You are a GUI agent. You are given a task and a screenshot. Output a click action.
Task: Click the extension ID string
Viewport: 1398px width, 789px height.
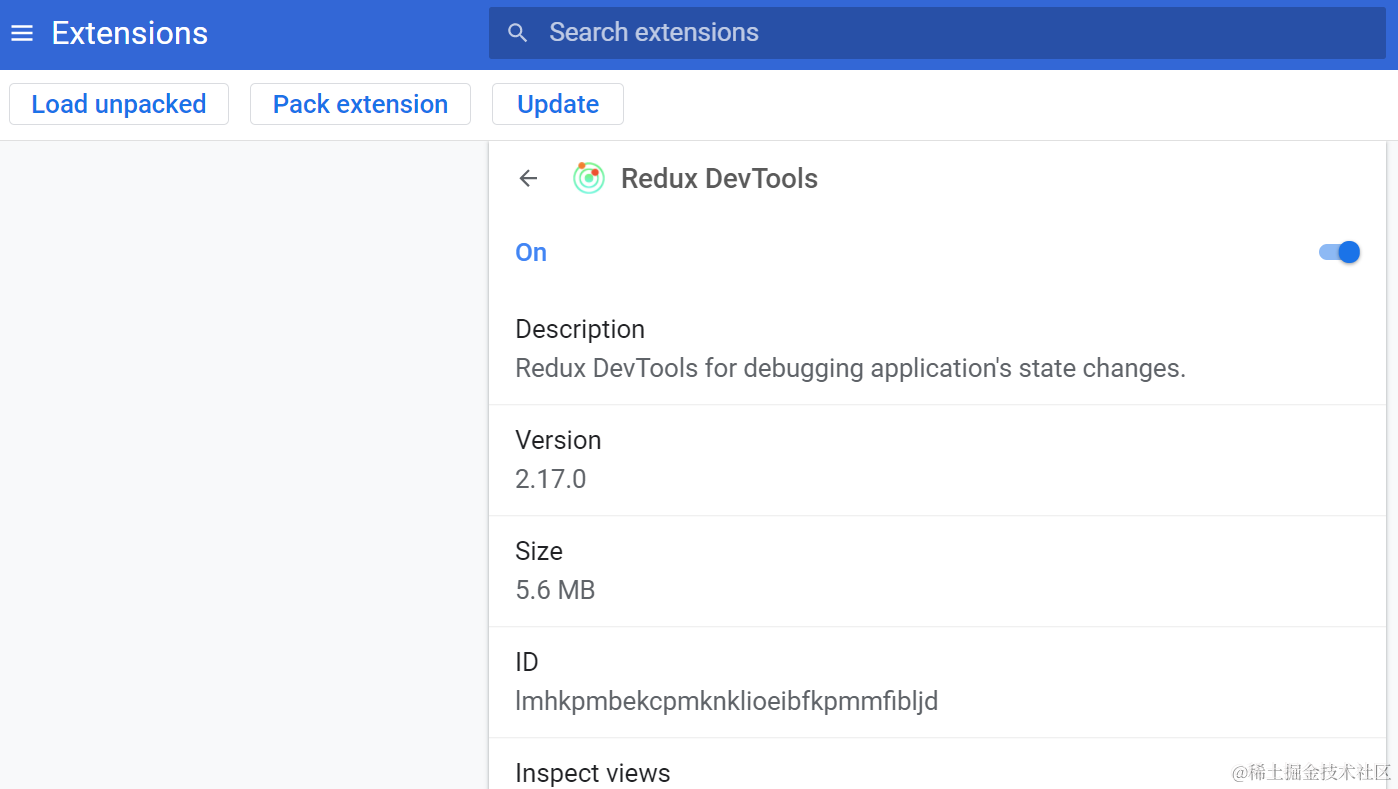(x=726, y=701)
